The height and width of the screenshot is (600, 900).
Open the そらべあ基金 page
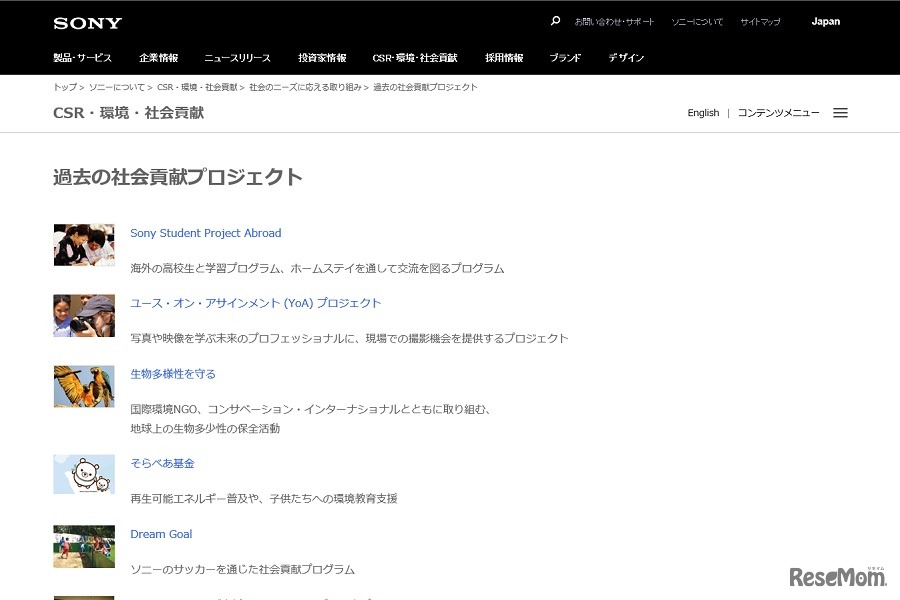coord(162,463)
